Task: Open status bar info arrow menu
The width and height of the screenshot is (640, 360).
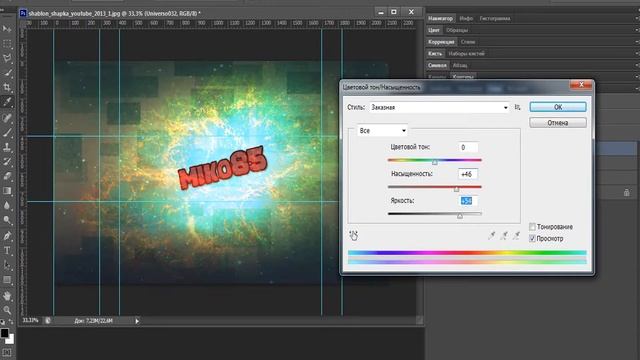Action: click(137, 321)
